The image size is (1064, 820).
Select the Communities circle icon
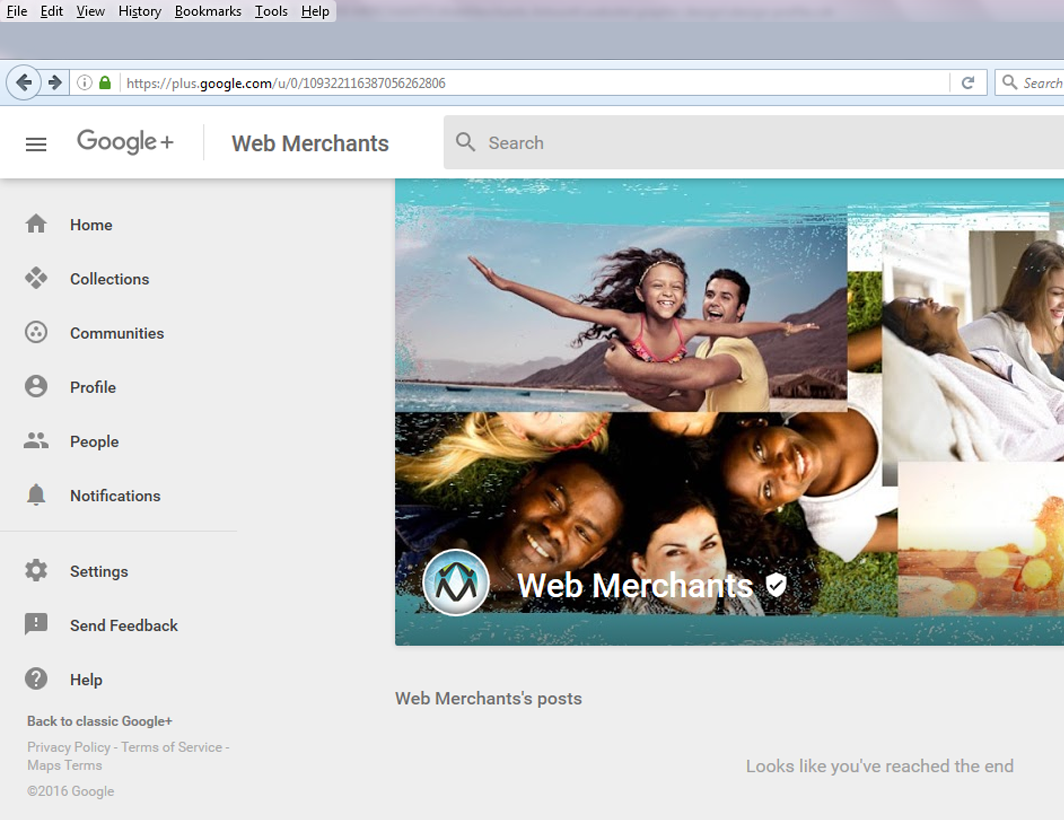point(36,332)
